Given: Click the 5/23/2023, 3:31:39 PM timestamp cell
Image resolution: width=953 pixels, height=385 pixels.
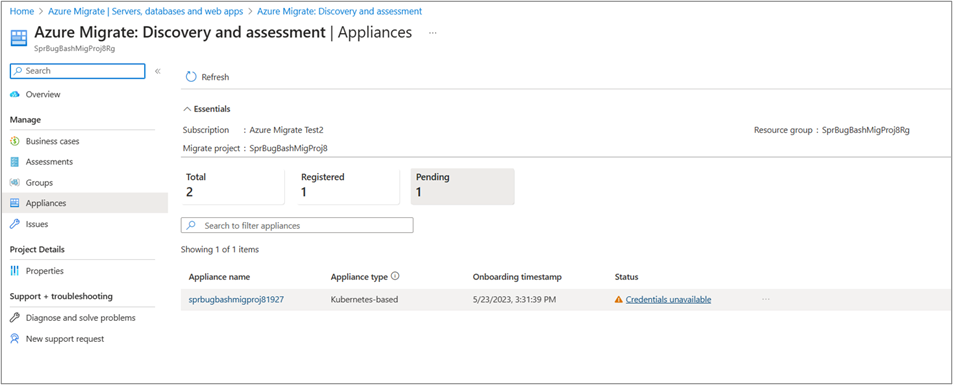Looking at the screenshot, I should coord(514,299).
